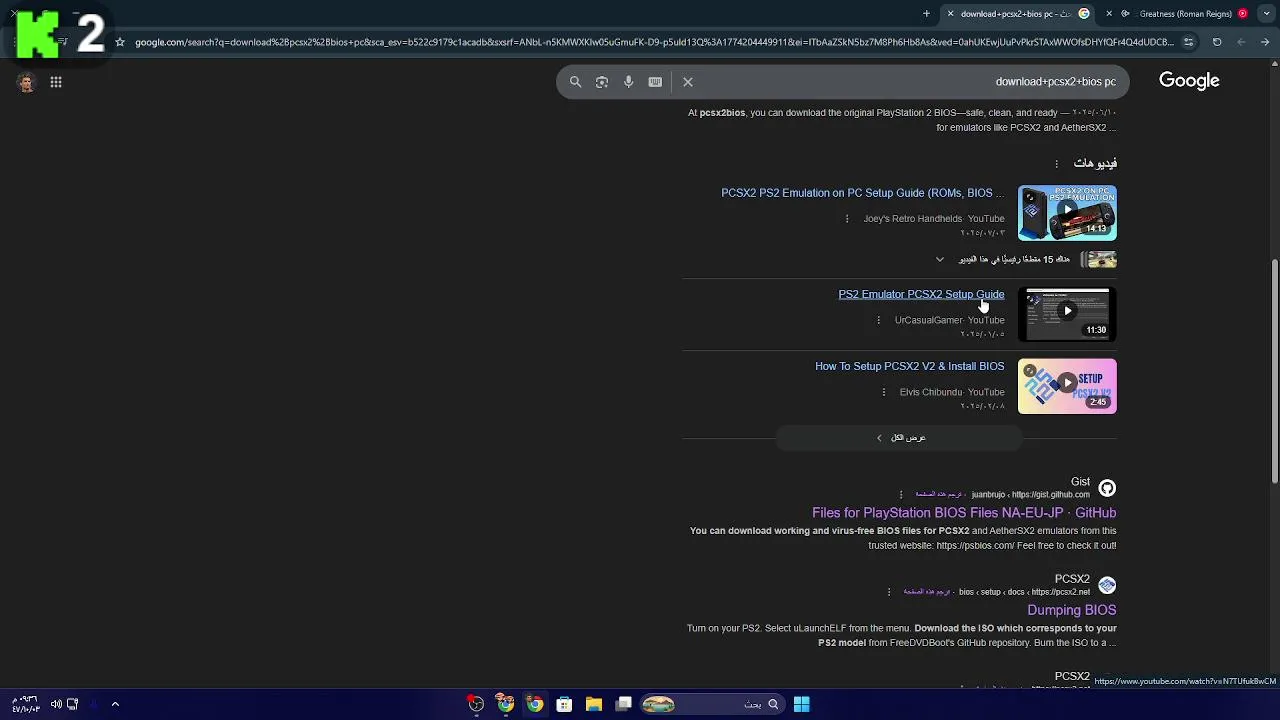Viewport: 1280px width, 720px height.
Task: Open the tab search dropdown arrow
Action: point(1266,14)
